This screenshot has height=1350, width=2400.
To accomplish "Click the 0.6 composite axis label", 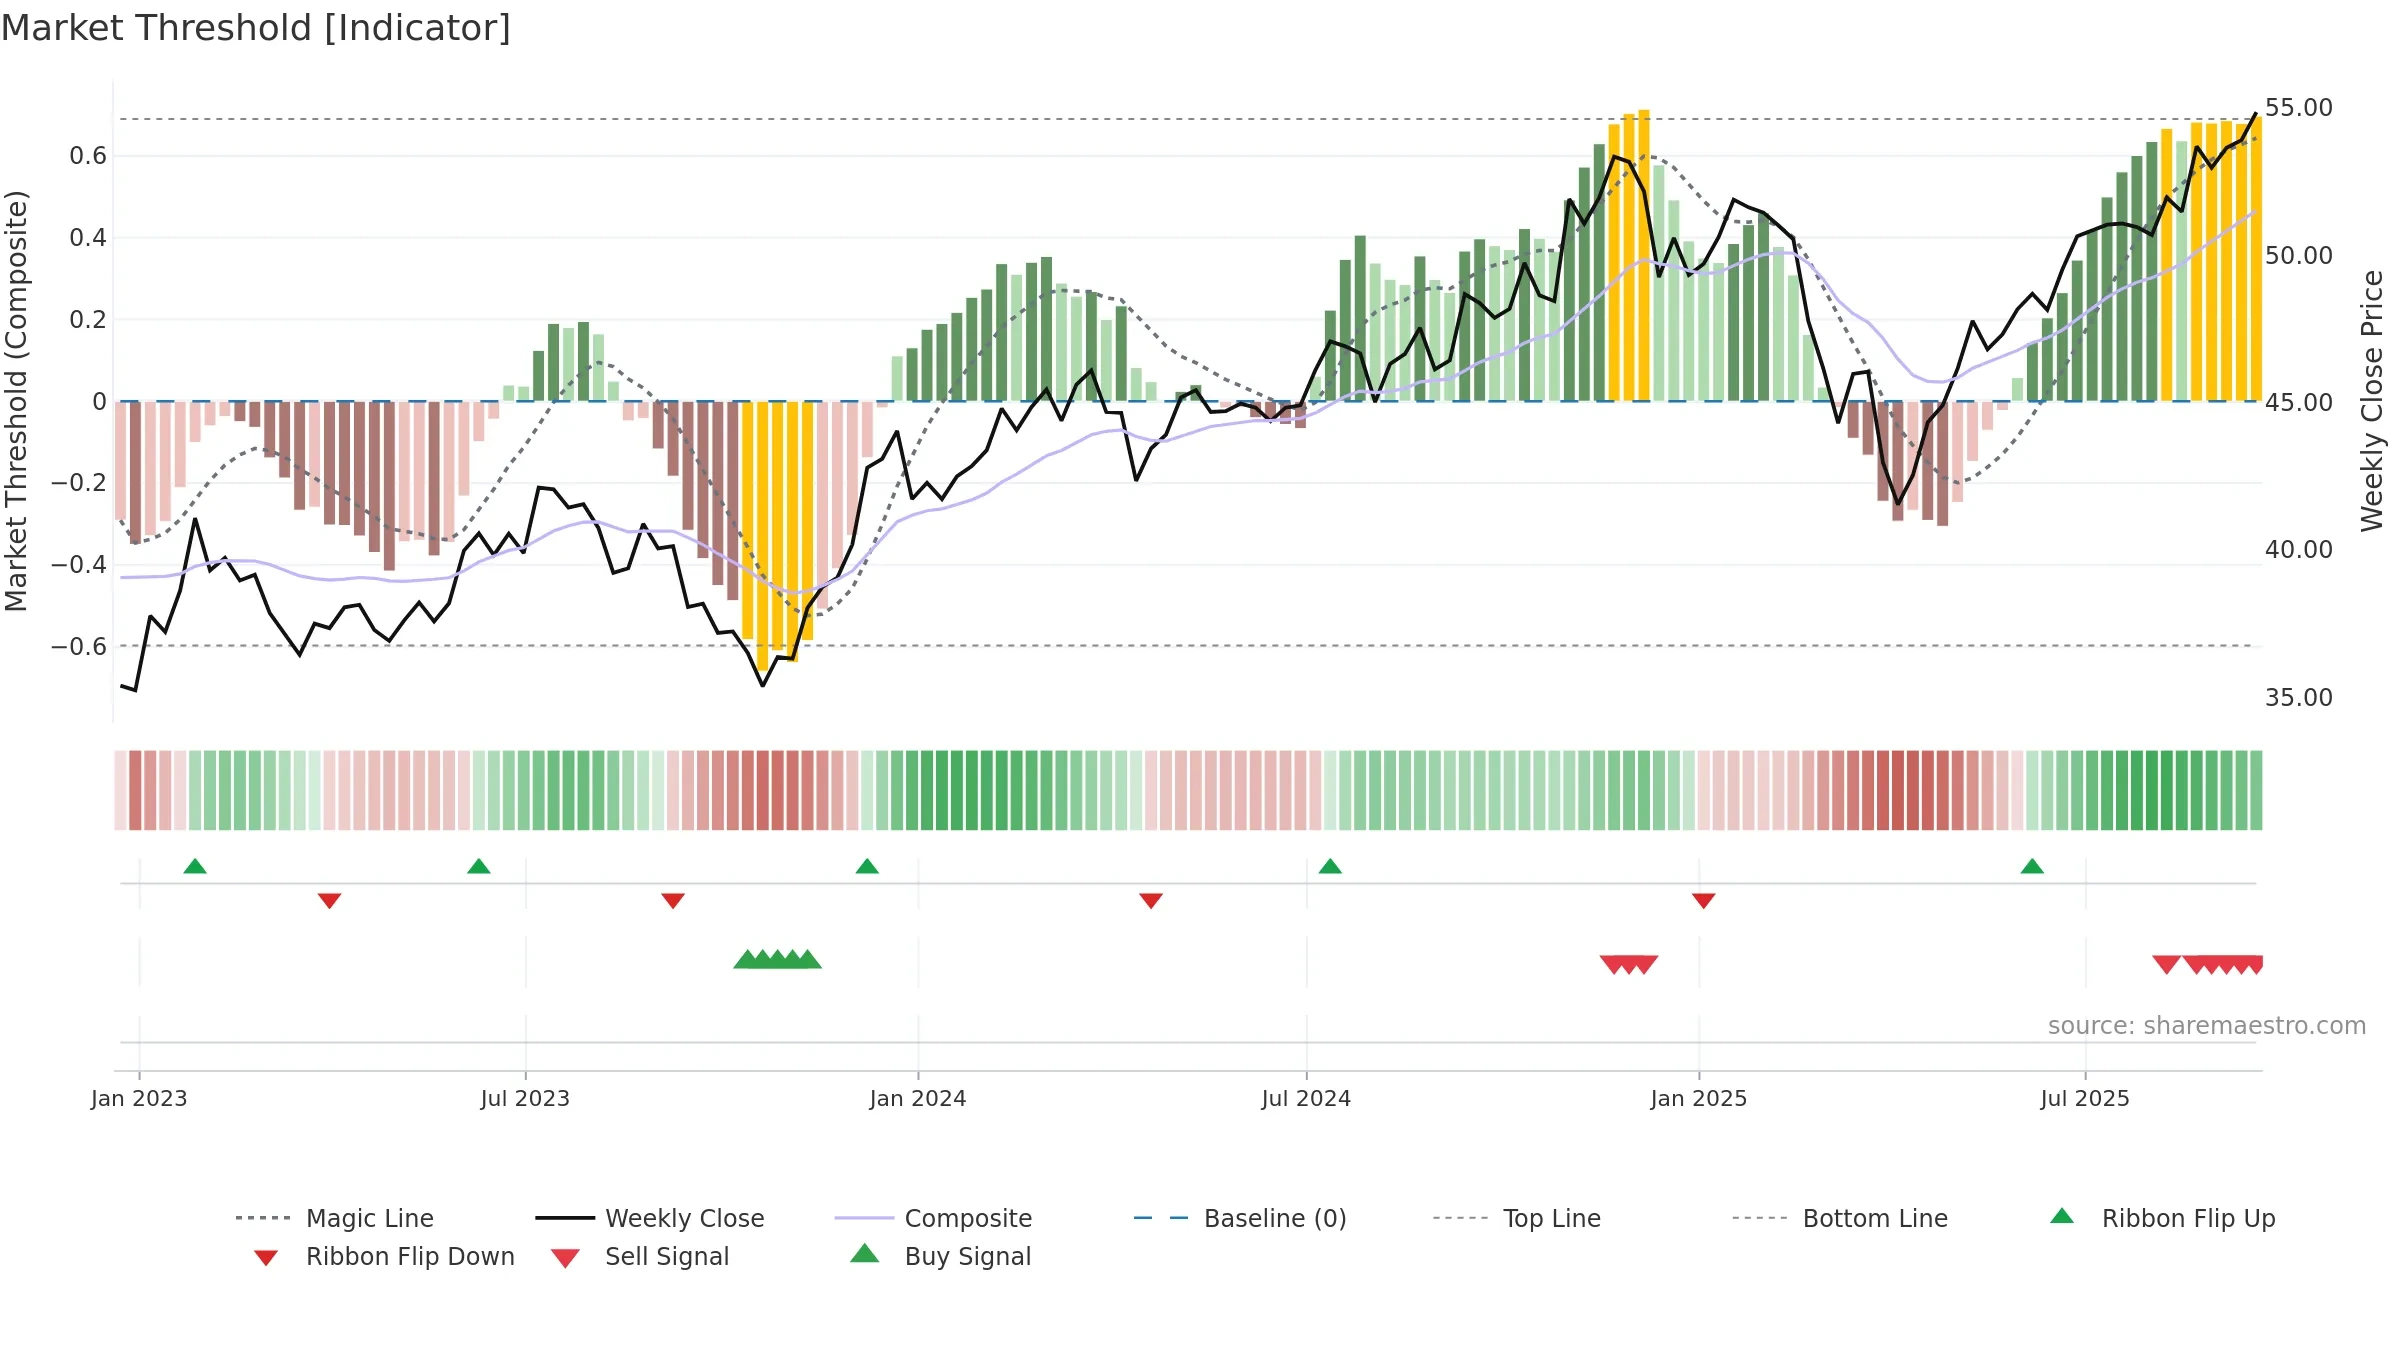I will [x=88, y=156].
